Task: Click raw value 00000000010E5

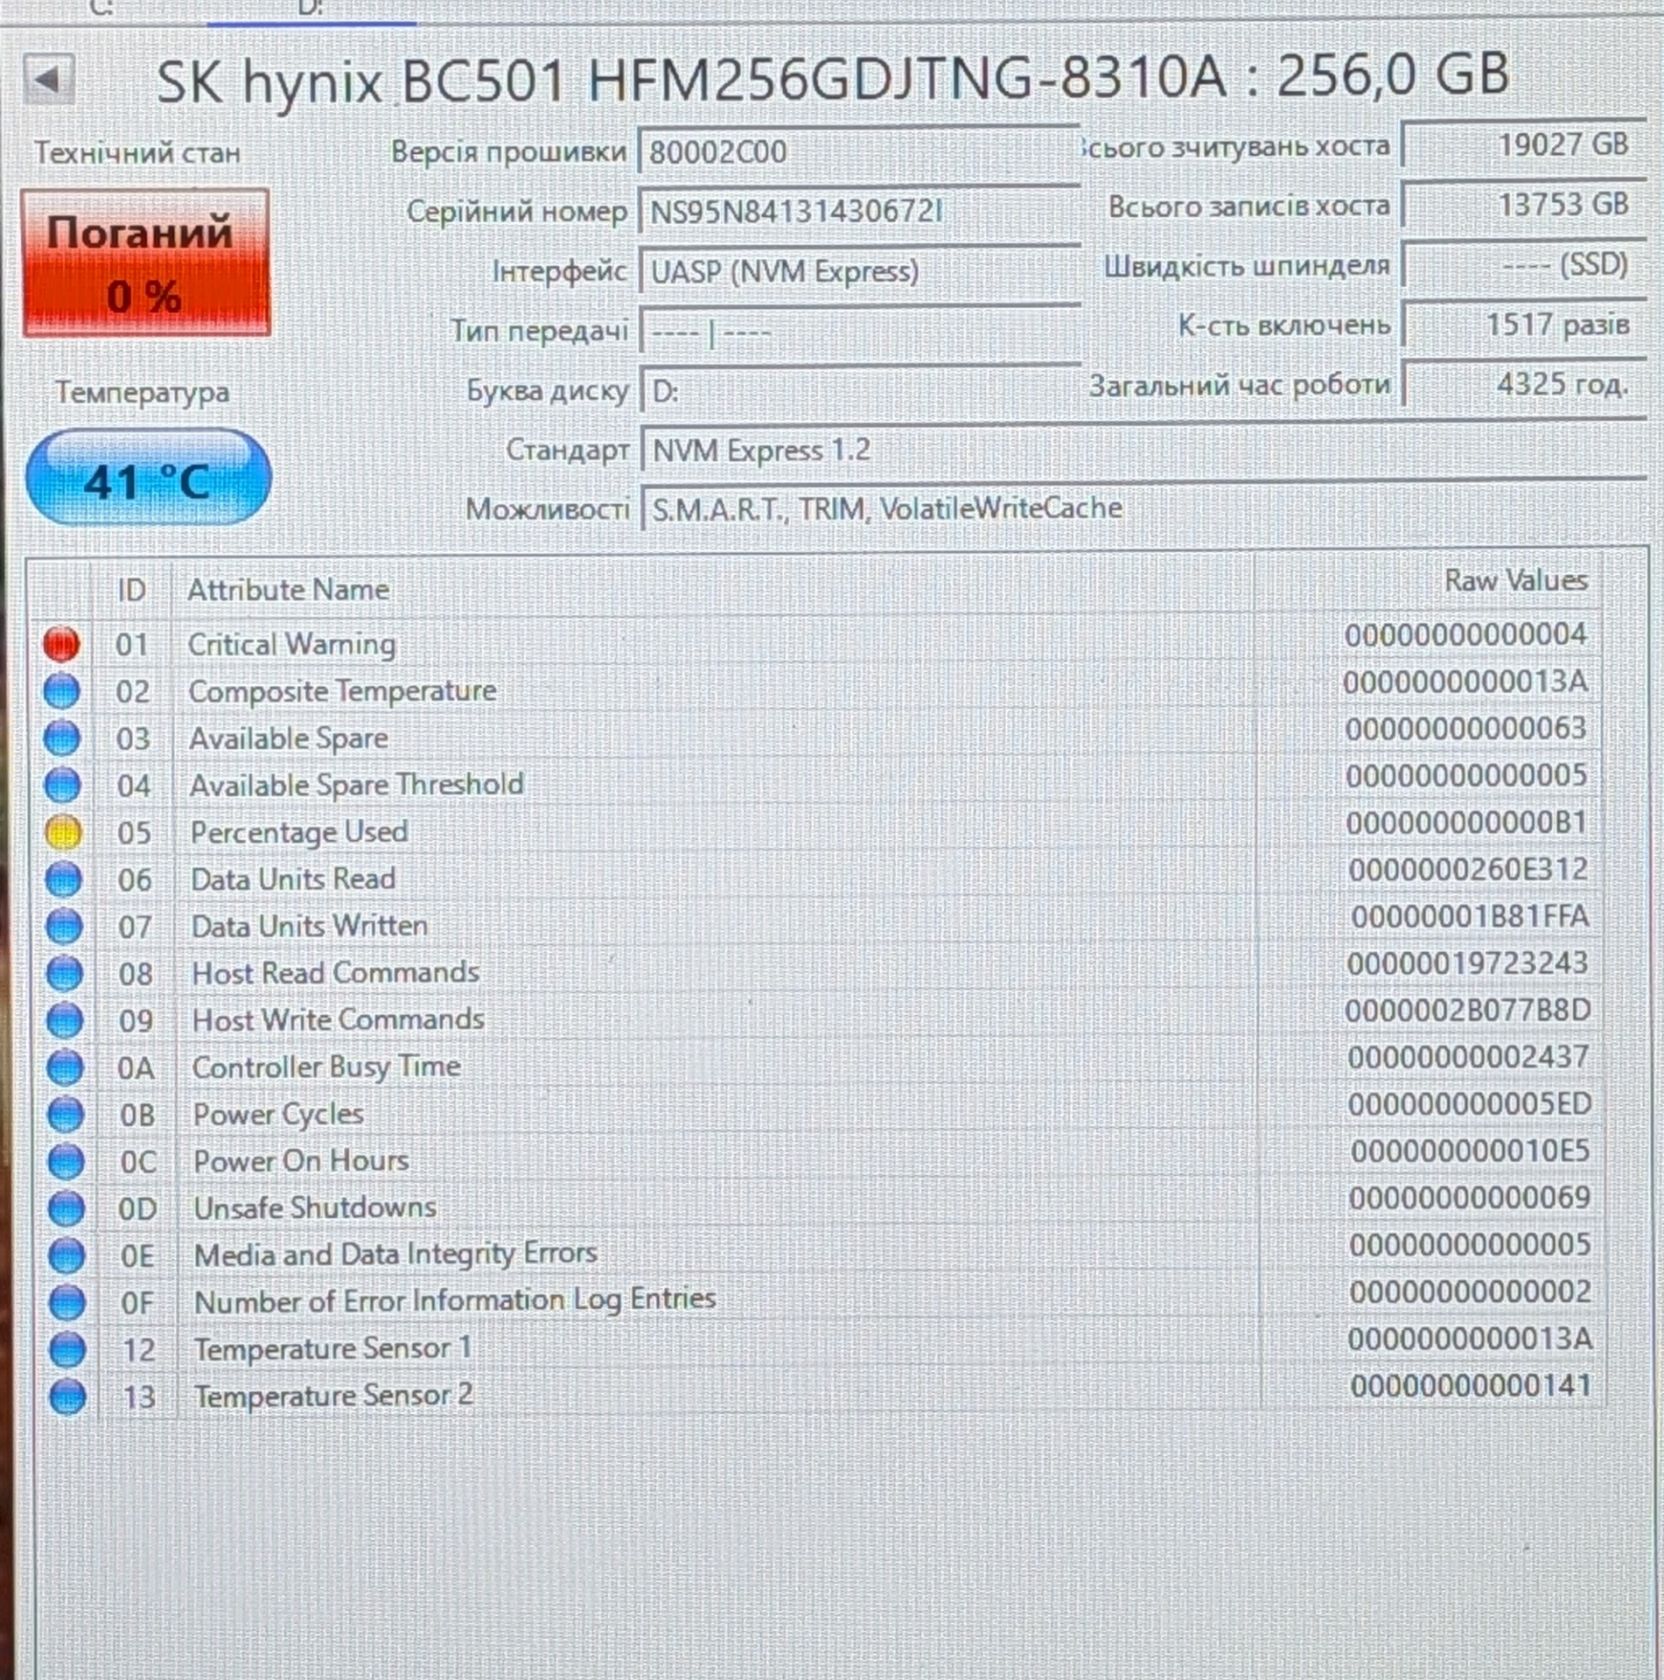Action: click(x=1470, y=1151)
